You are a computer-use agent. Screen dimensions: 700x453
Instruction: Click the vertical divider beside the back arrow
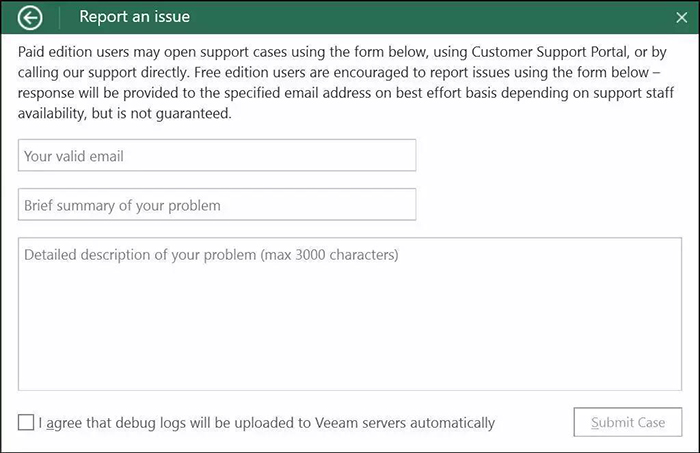coord(59,18)
